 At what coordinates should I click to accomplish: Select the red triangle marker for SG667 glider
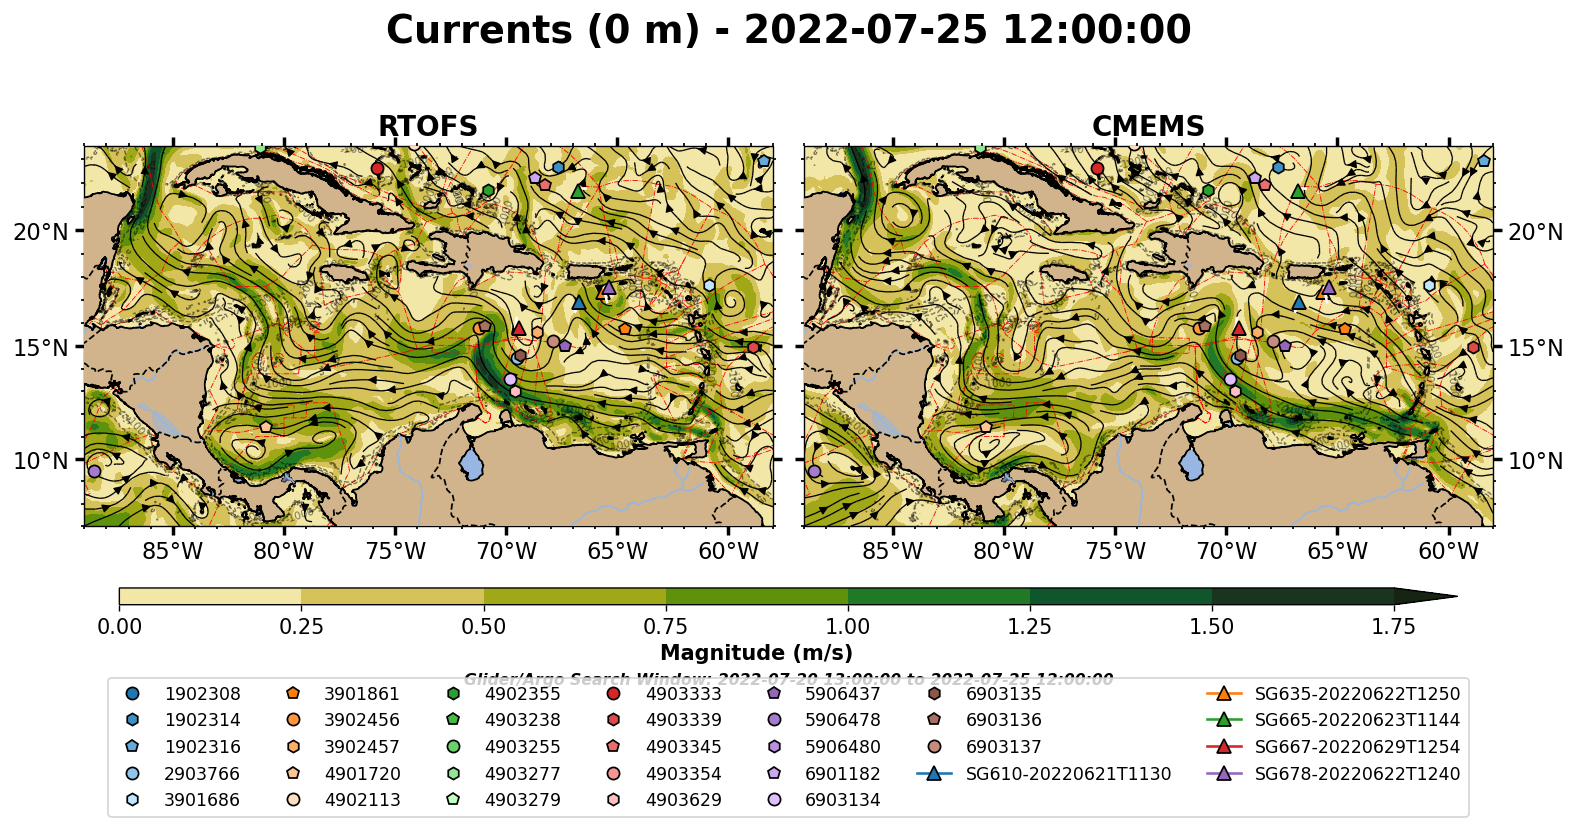1223,746
